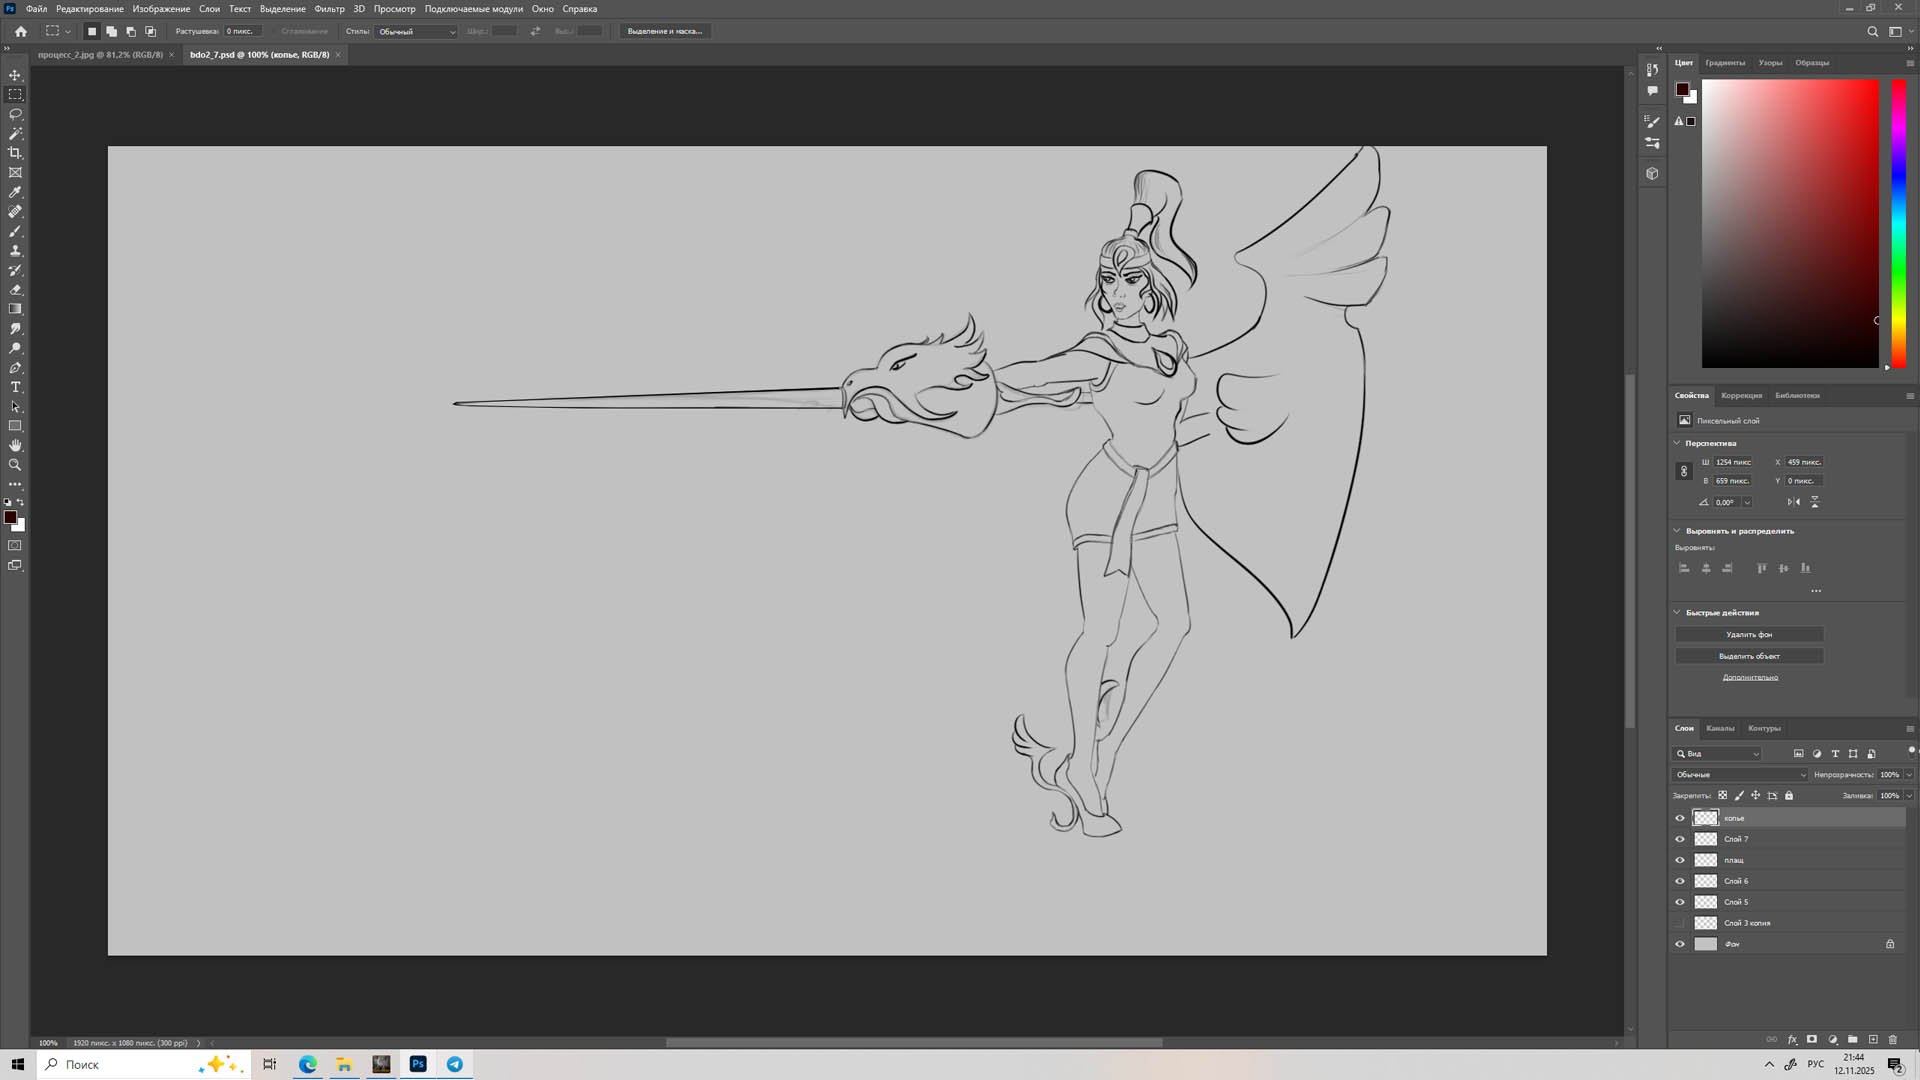Show the Слой 3 копия layer
The image size is (1920, 1080).
click(1680, 923)
